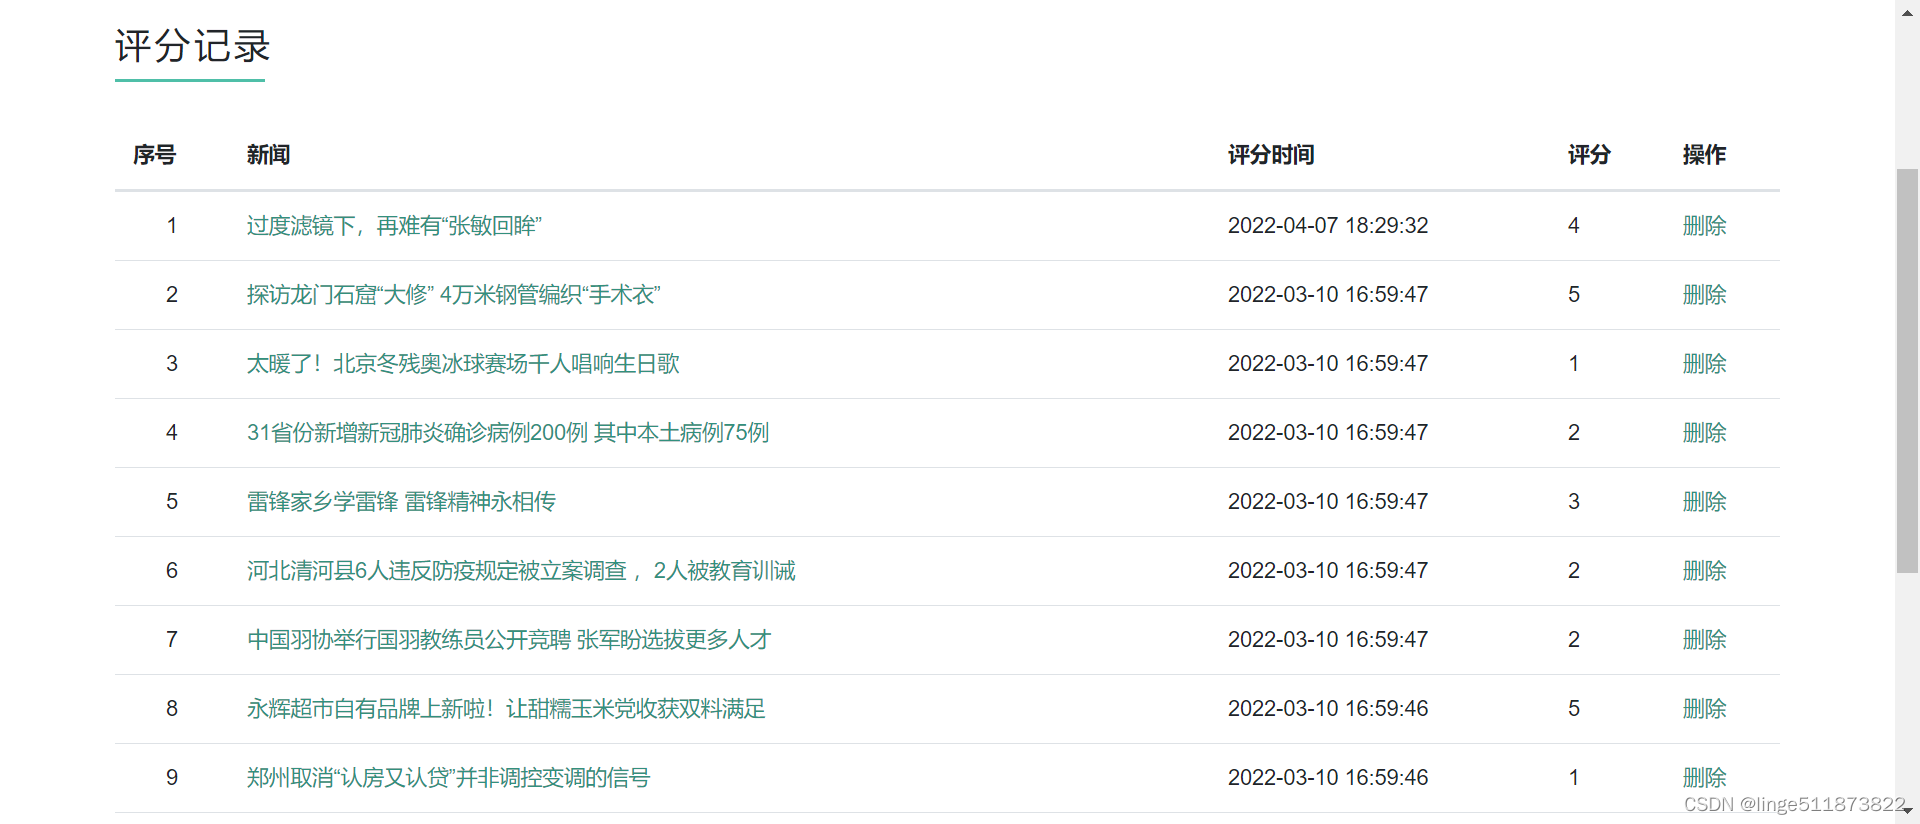Click the 评分时间 column header

tap(1271, 155)
